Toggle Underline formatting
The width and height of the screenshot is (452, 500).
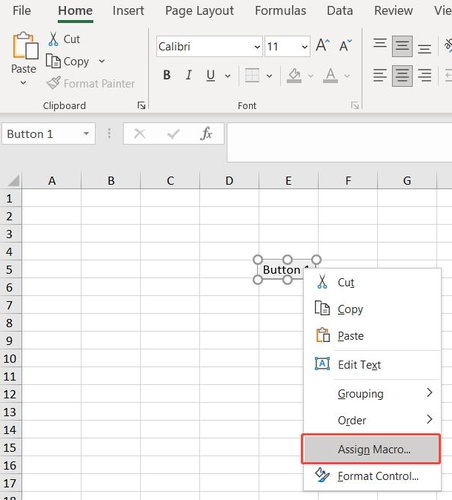tap(210, 75)
